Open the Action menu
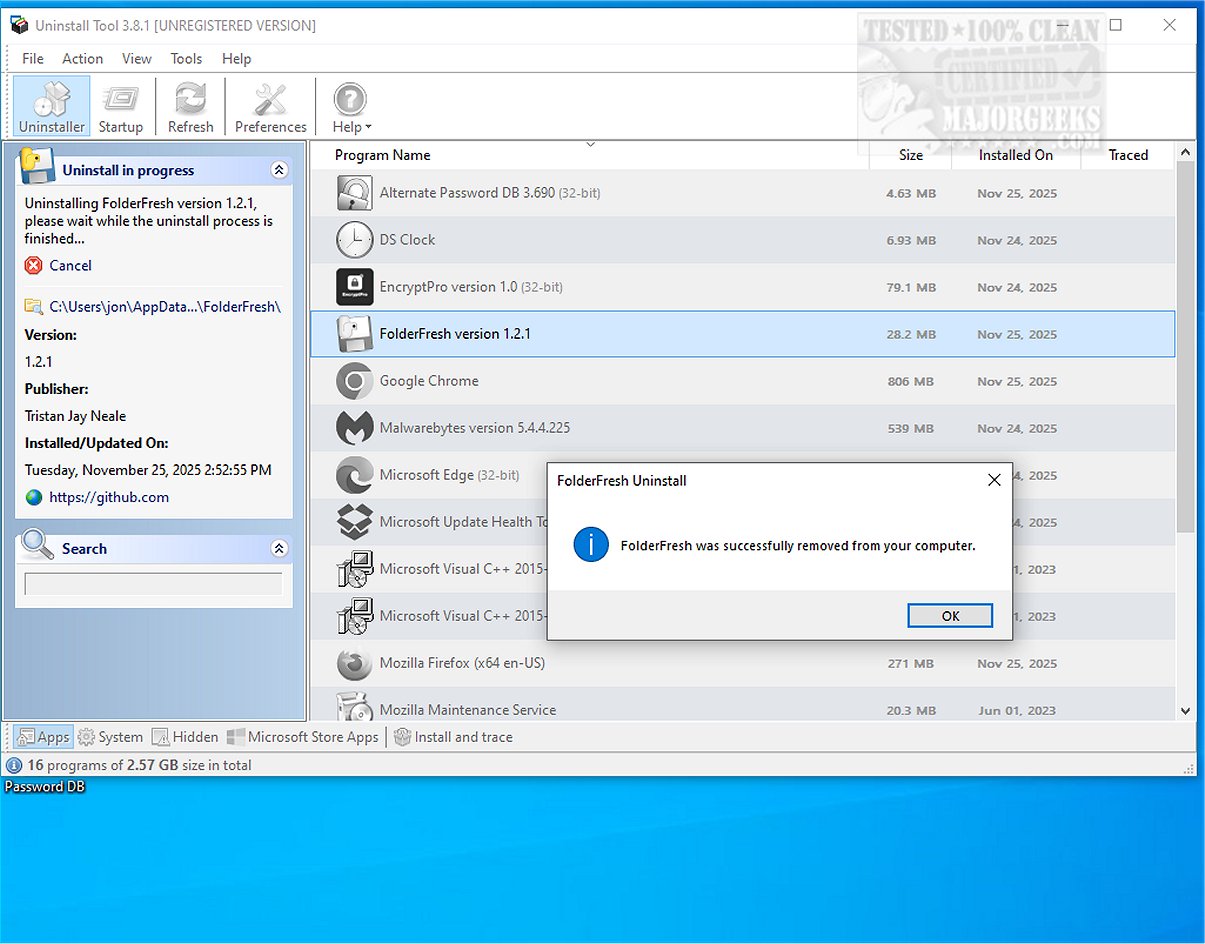Image resolution: width=1205 pixels, height=944 pixels. coord(82,59)
